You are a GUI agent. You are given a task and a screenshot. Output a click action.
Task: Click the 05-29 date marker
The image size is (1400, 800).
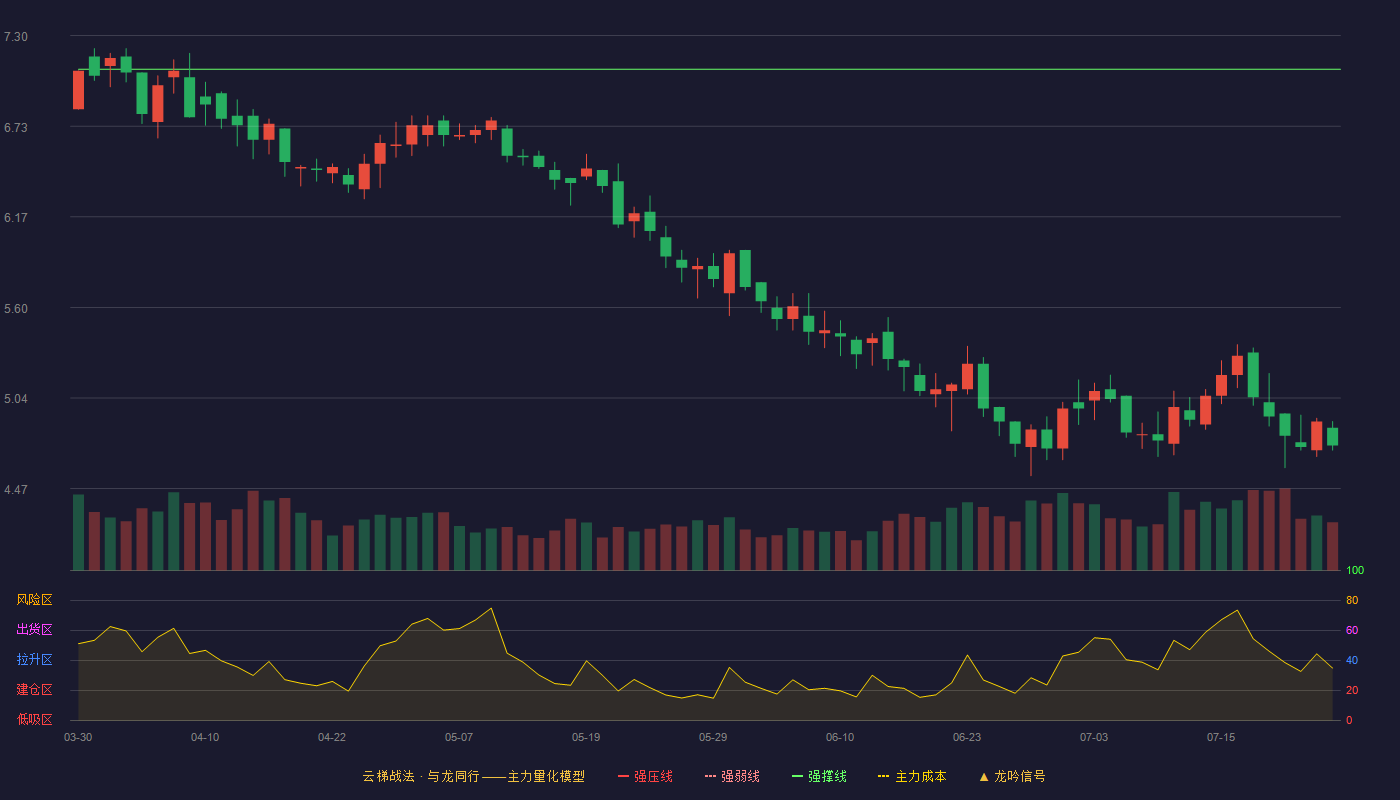click(x=713, y=737)
